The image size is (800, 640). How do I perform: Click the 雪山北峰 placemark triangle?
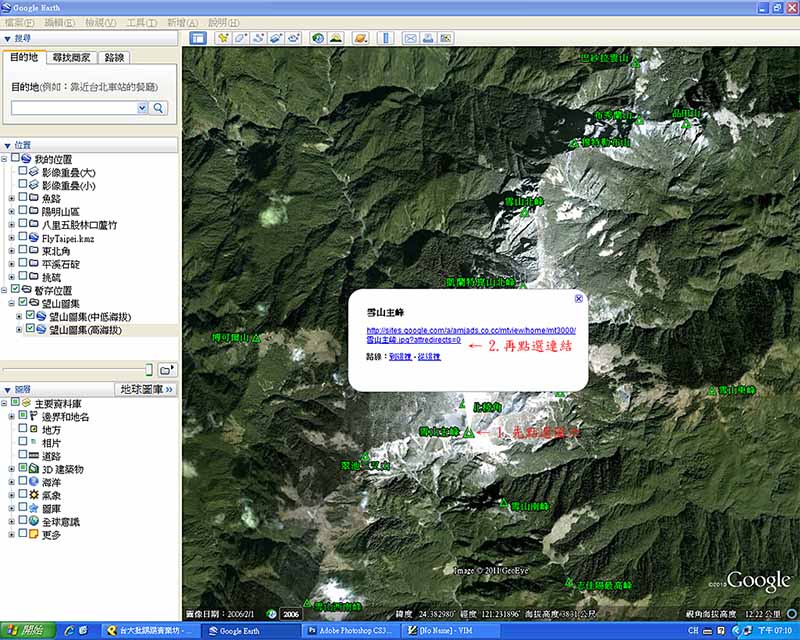(x=524, y=212)
